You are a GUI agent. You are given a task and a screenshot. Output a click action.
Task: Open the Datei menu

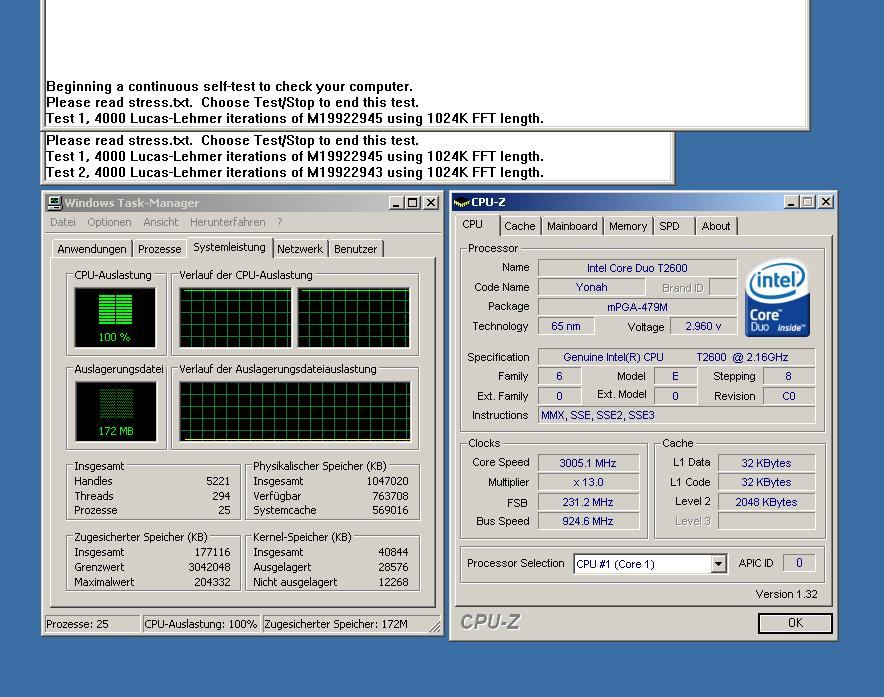63,222
